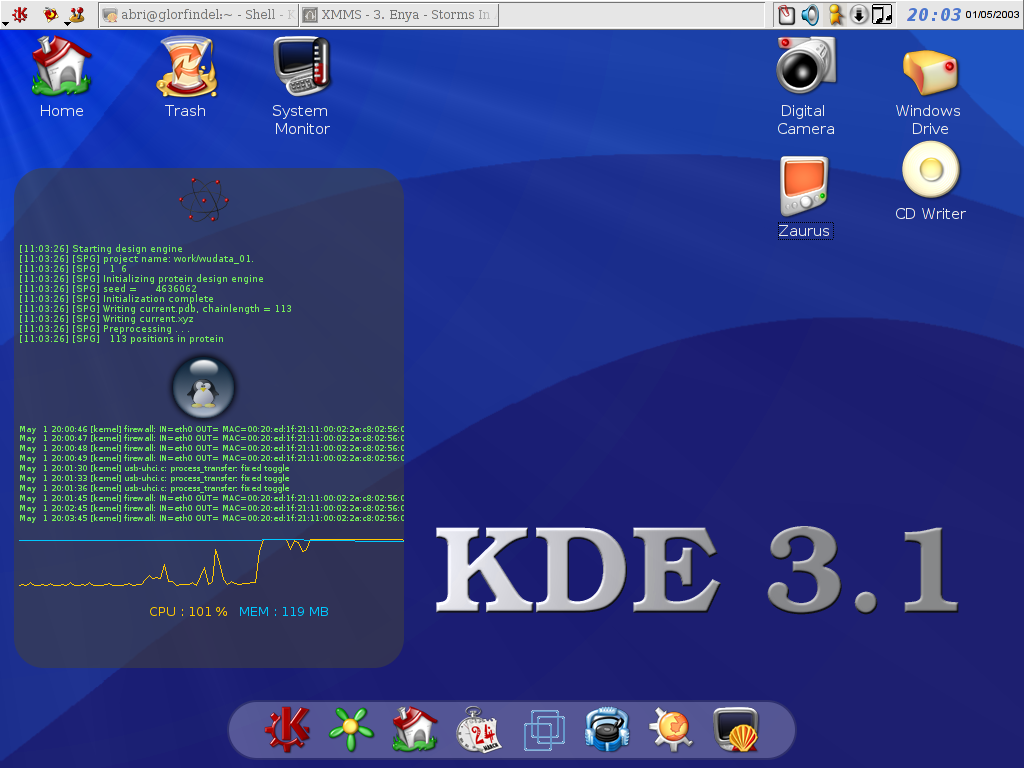Open the Trash desktop icon
This screenshot has height=768, width=1024.
(x=185, y=77)
